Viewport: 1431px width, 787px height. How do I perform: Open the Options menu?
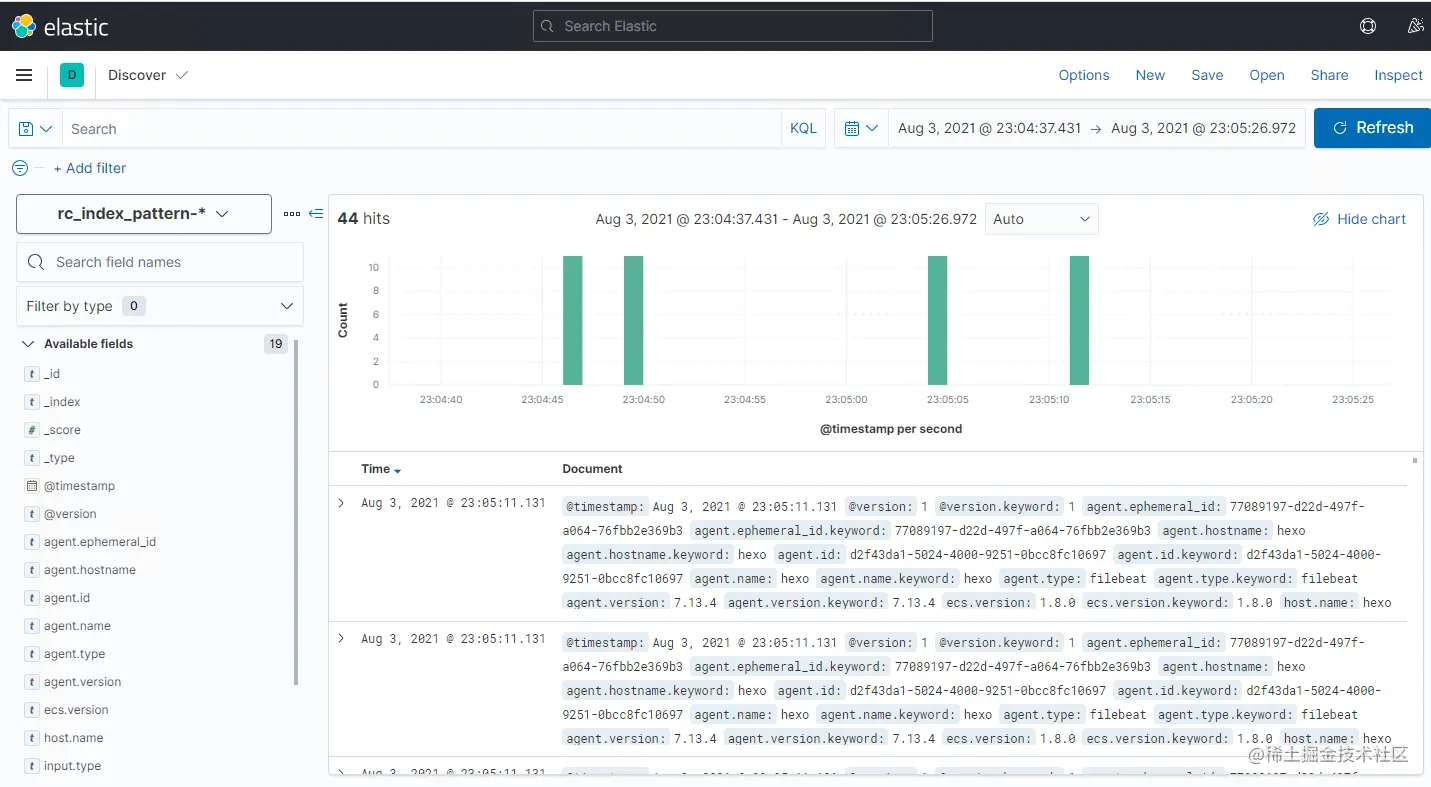point(1084,75)
